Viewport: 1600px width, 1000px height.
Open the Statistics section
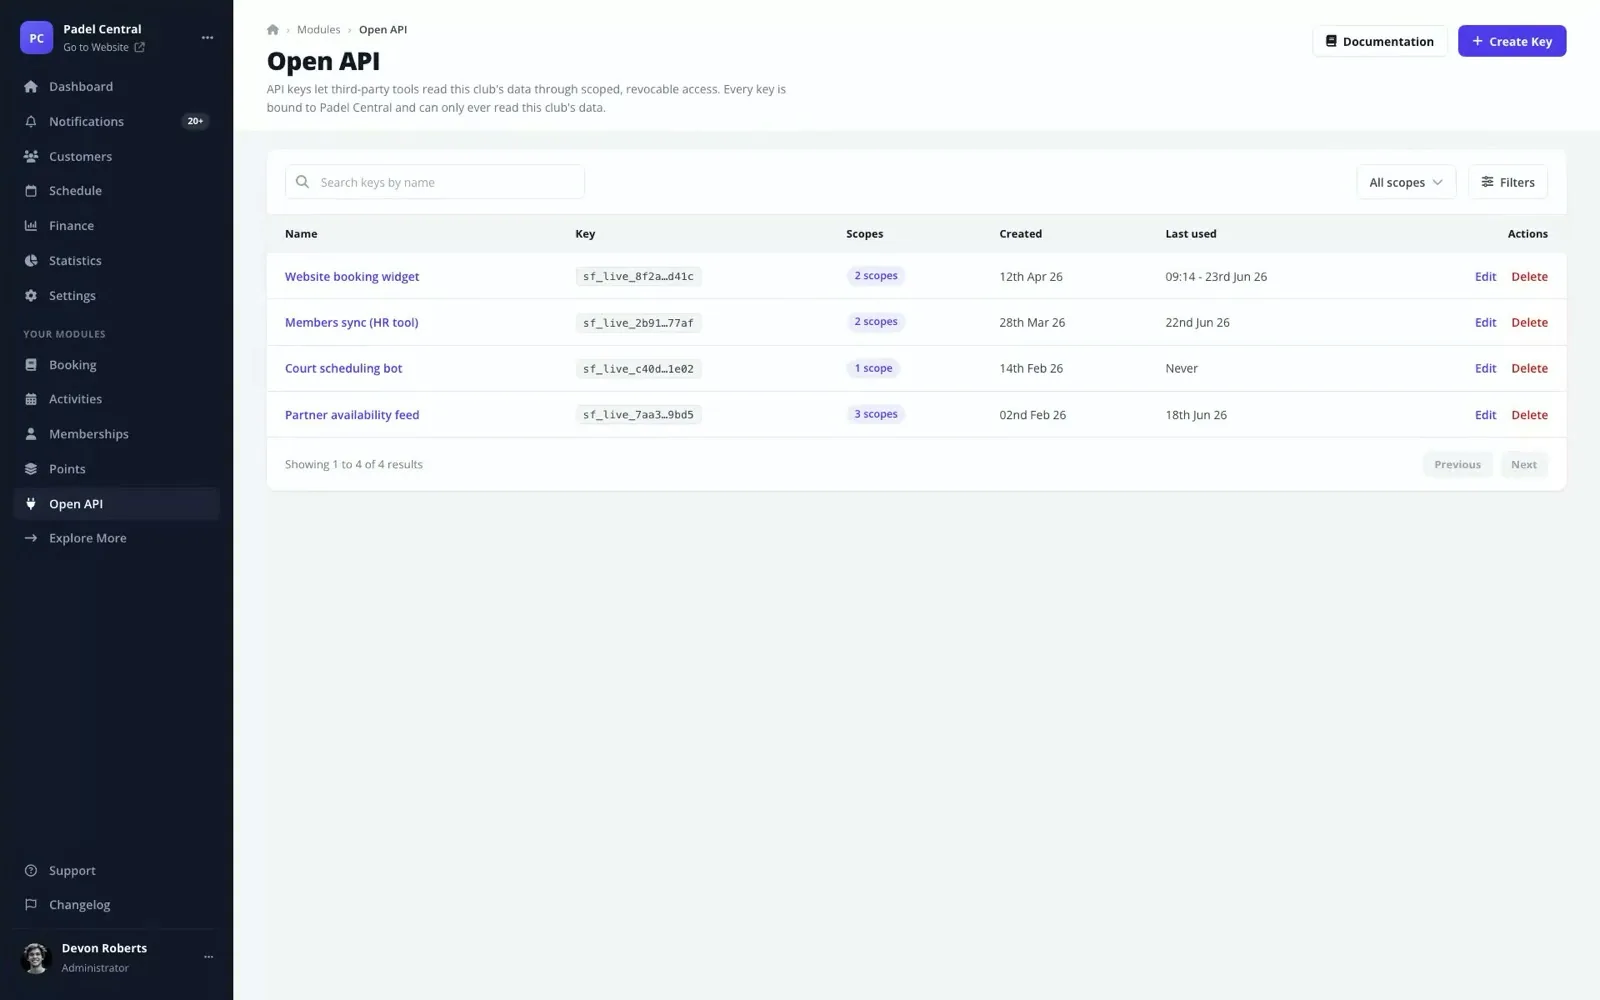point(117,261)
